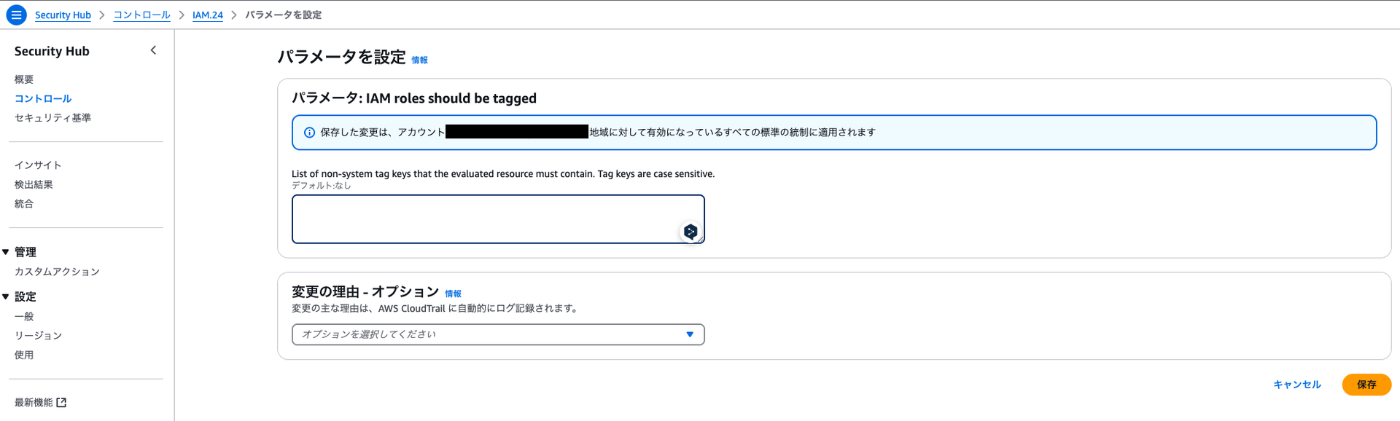
Task: Open the IAM.24 breadcrumb link
Action: click(x=207, y=15)
